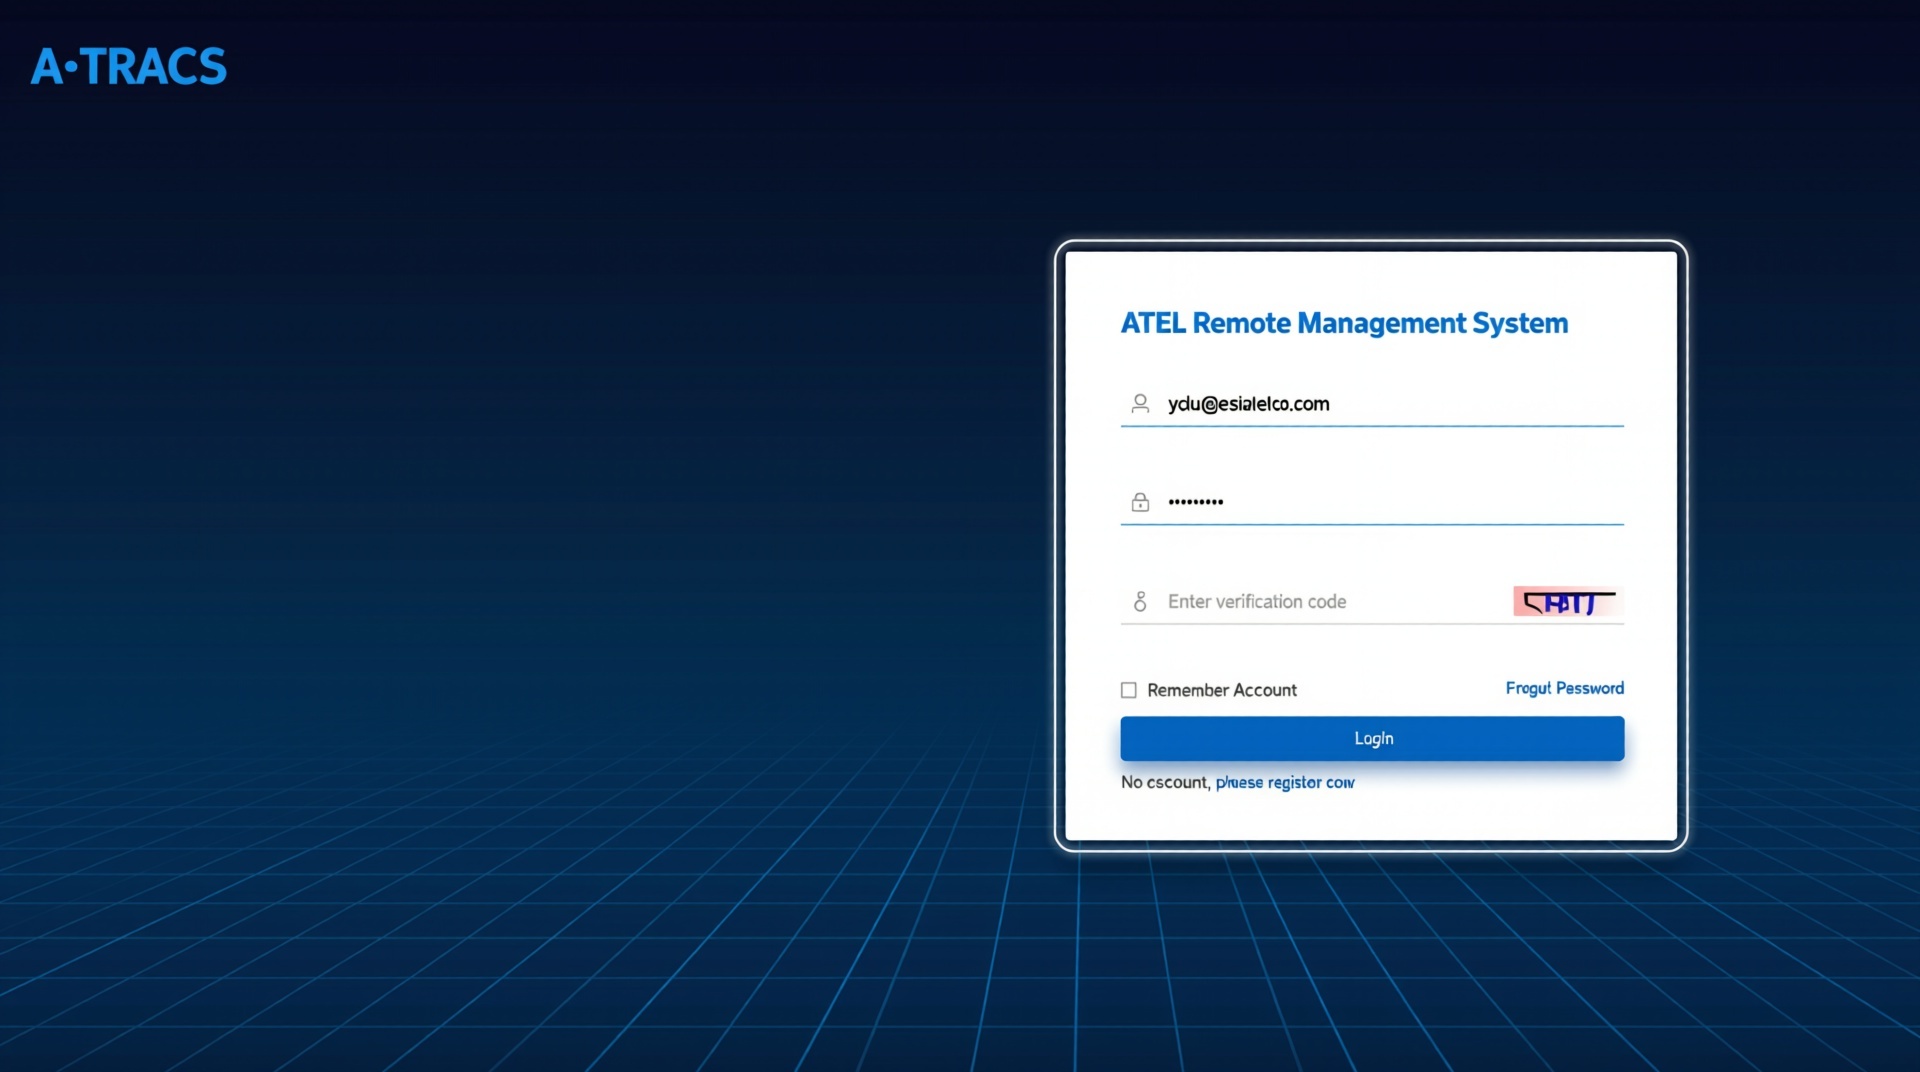Image resolution: width=1920 pixels, height=1072 pixels.
Task: Click the ATEL Remote Management System heading
Action: [1344, 323]
